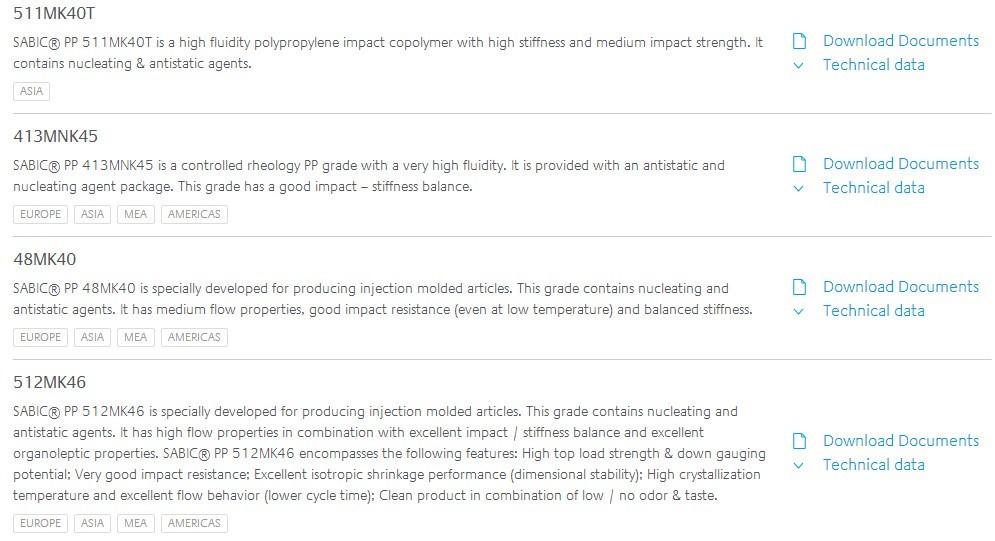995x541 pixels.
Task: Open Download Documents link for 413MNK45
Action: [x=900, y=164]
